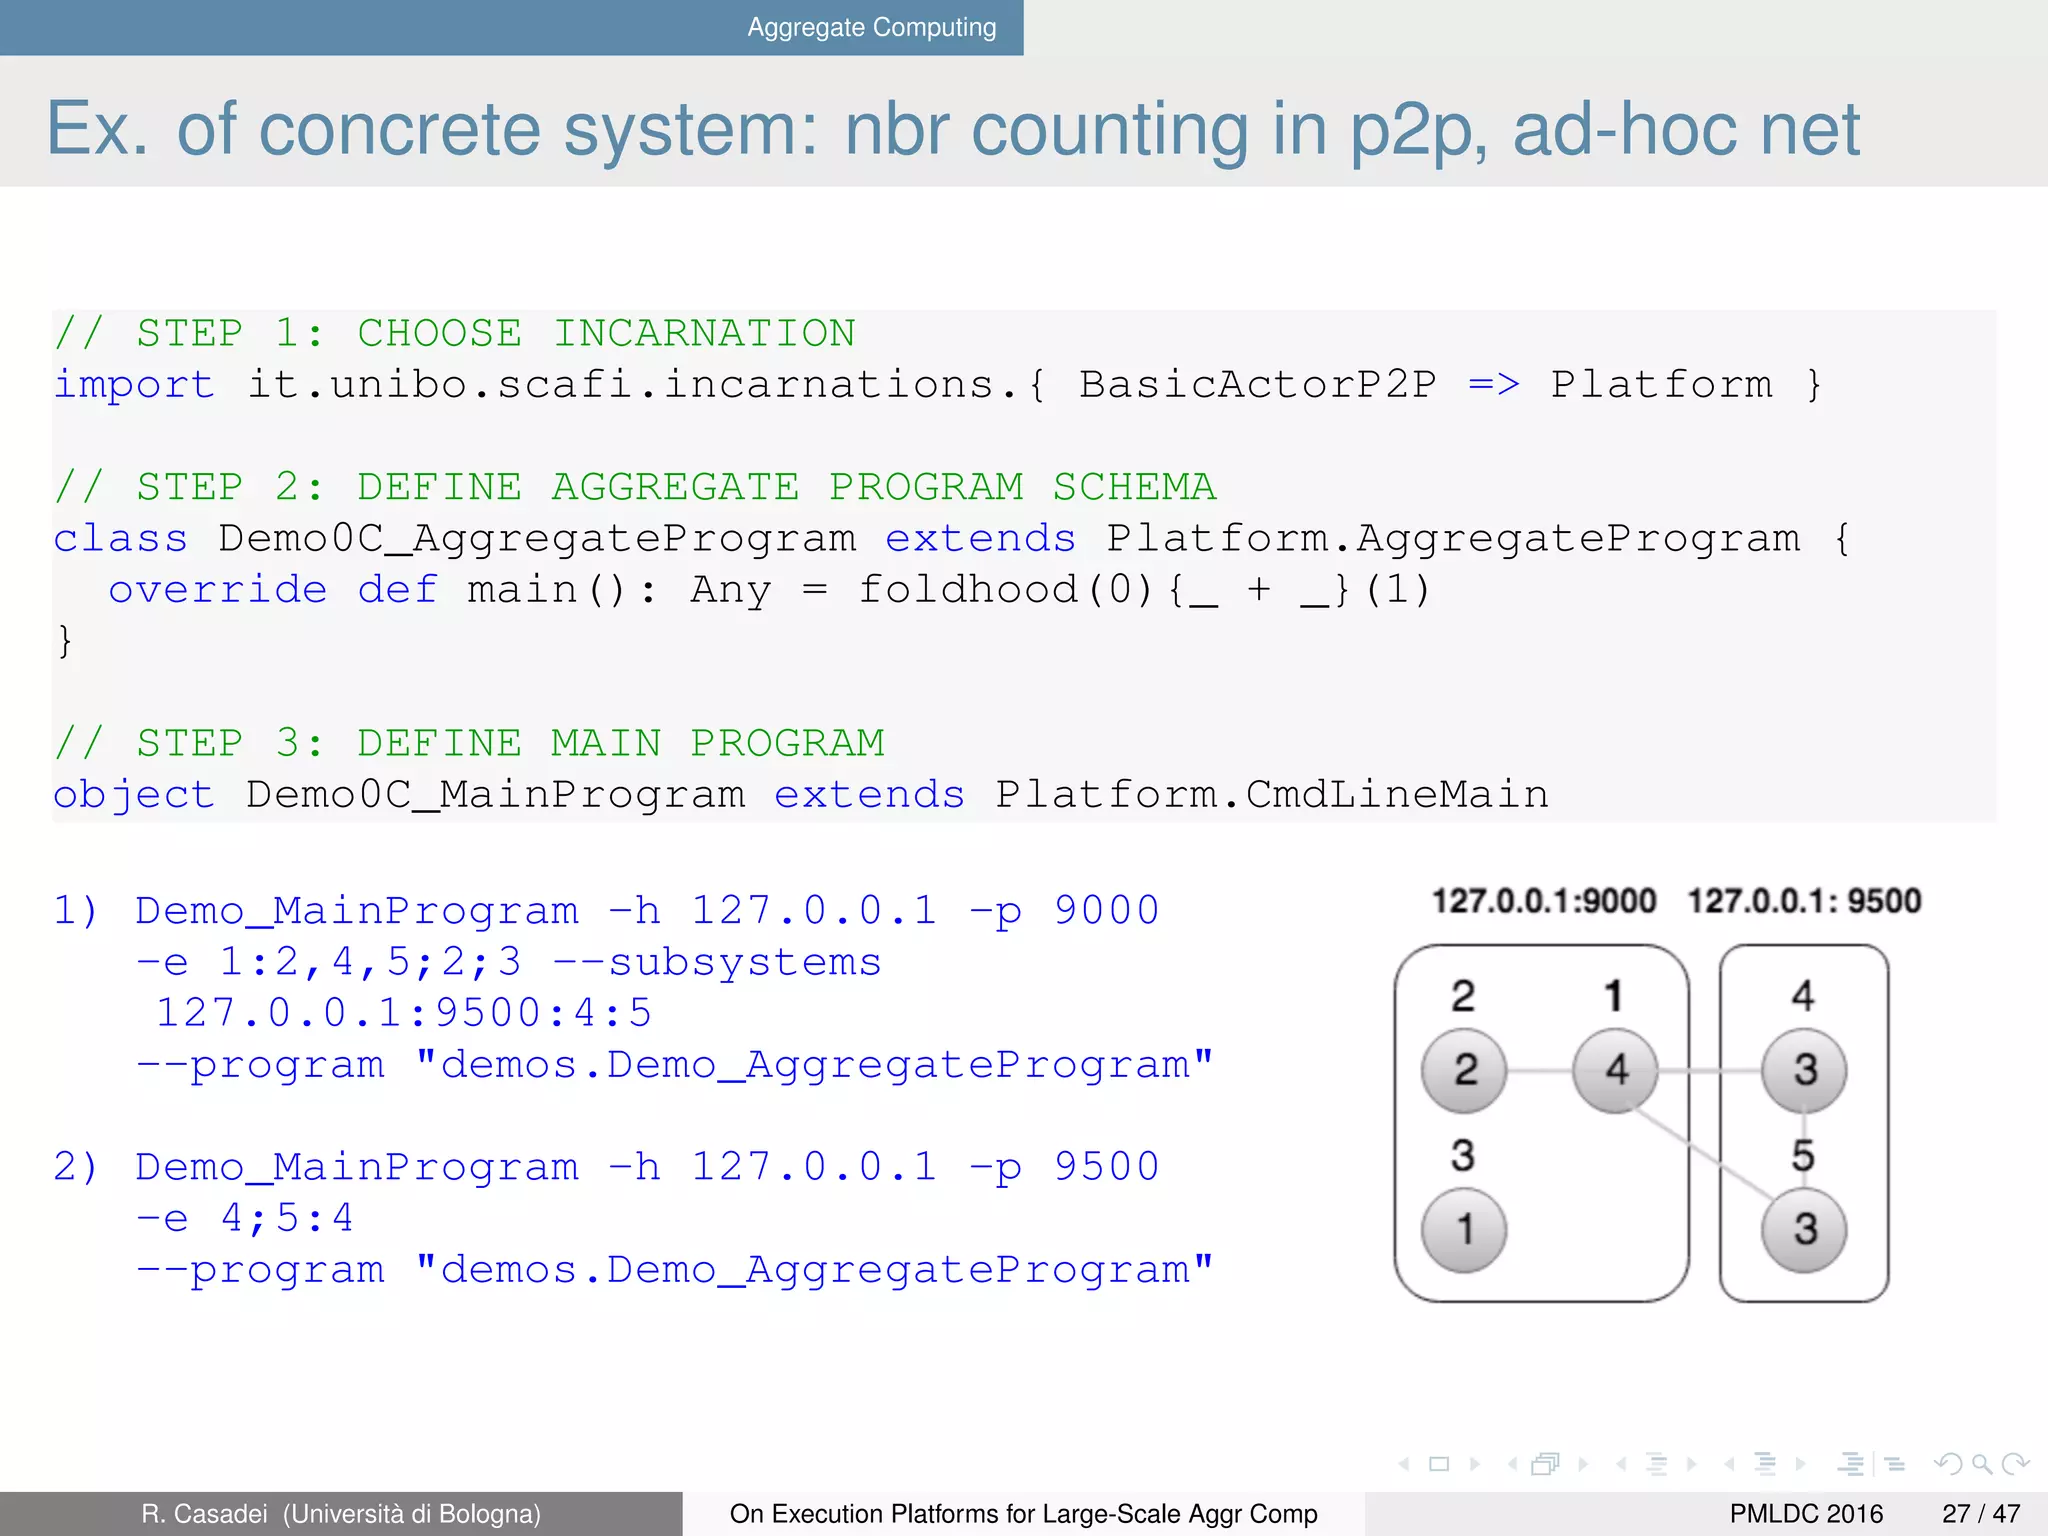Click command 1 with port -p 9000
Image resolution: width=2048 pixels, height=1536 pixels.
point(606,910)
